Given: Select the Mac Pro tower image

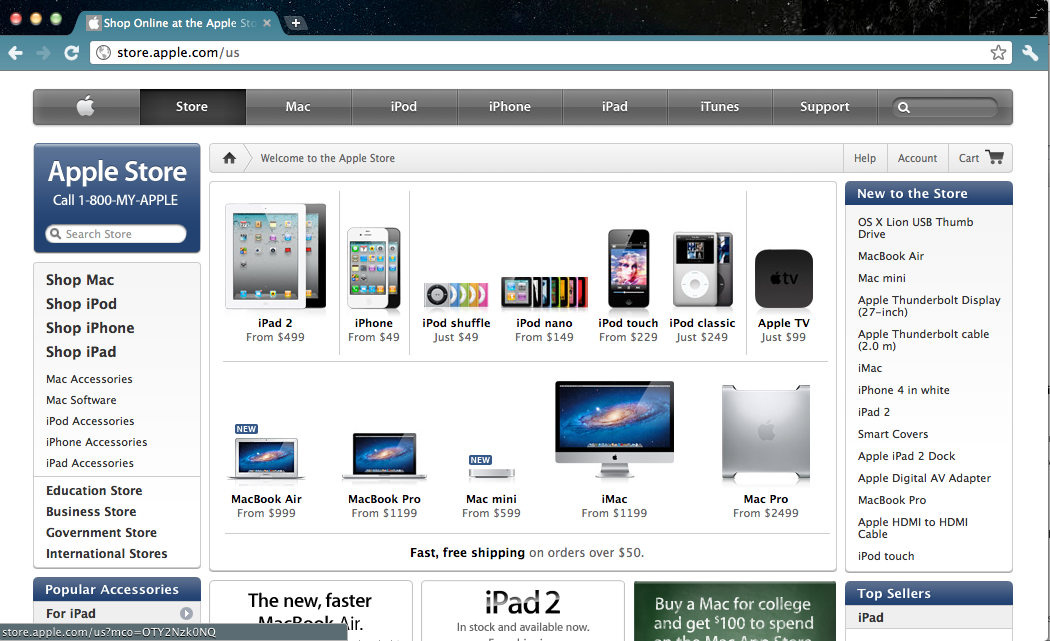Looking at the screenshot, I should pyautogui.click(x=766, y=433).
